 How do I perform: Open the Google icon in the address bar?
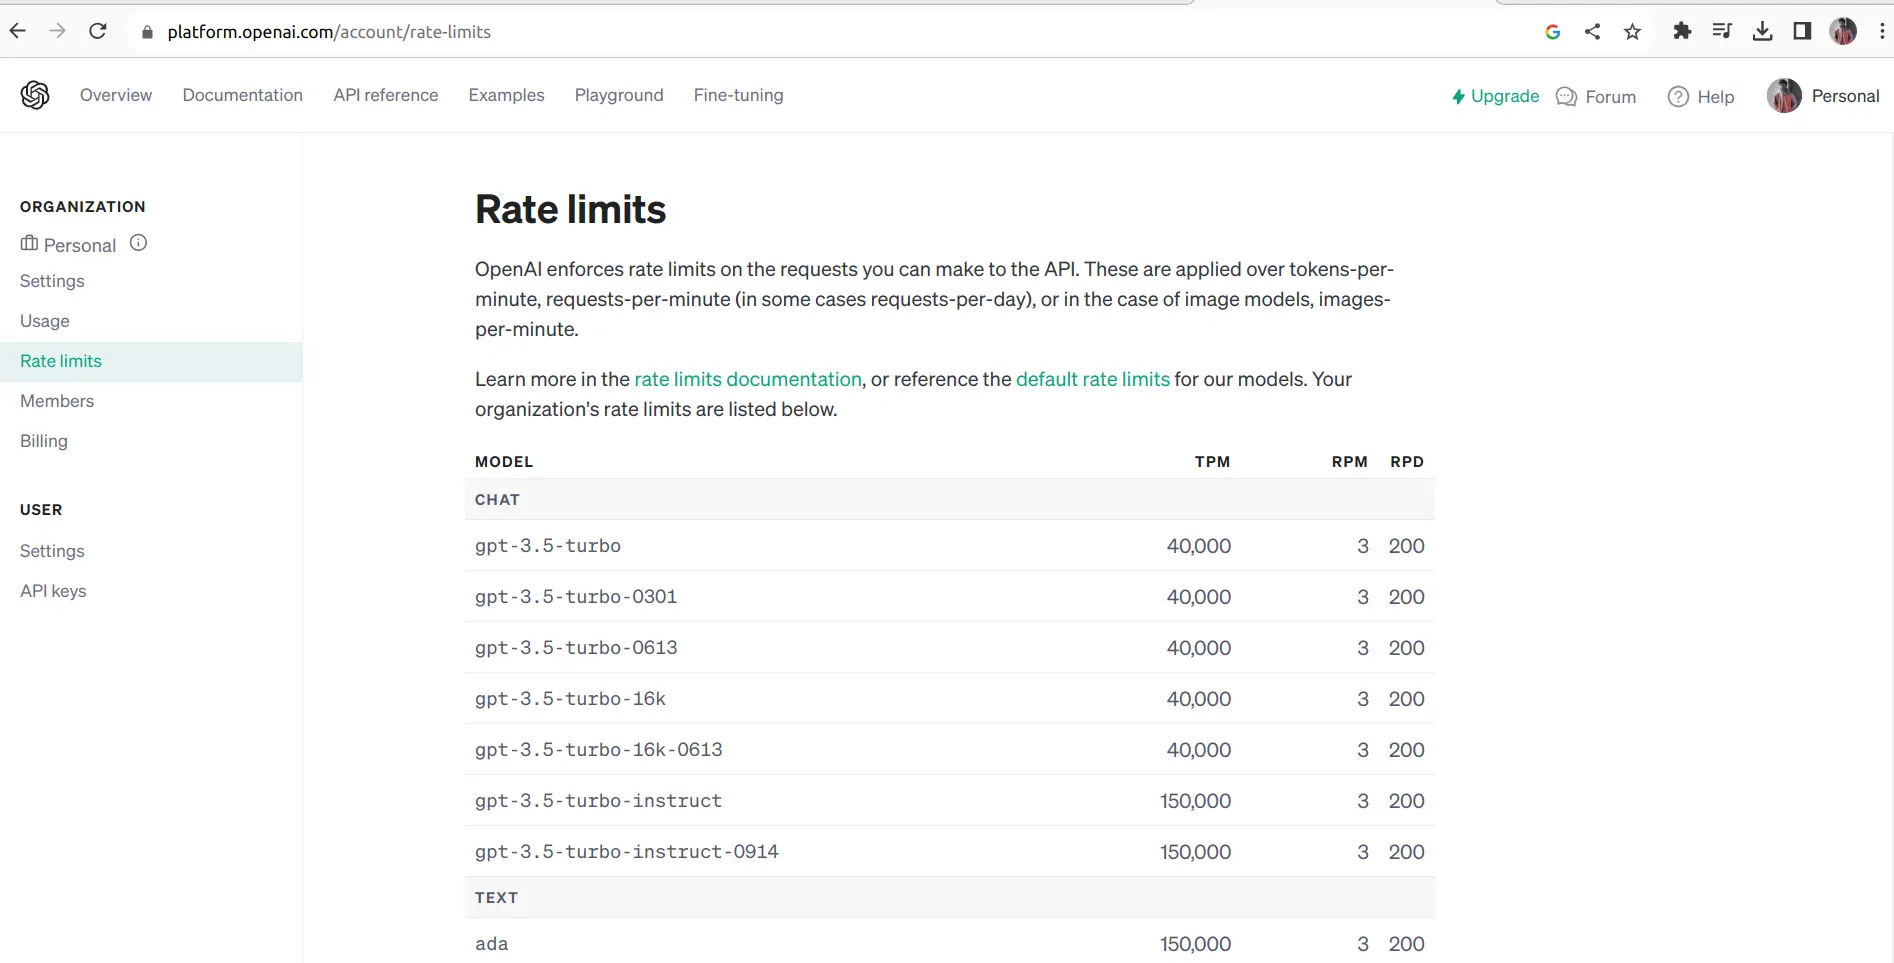point(1553,32)
